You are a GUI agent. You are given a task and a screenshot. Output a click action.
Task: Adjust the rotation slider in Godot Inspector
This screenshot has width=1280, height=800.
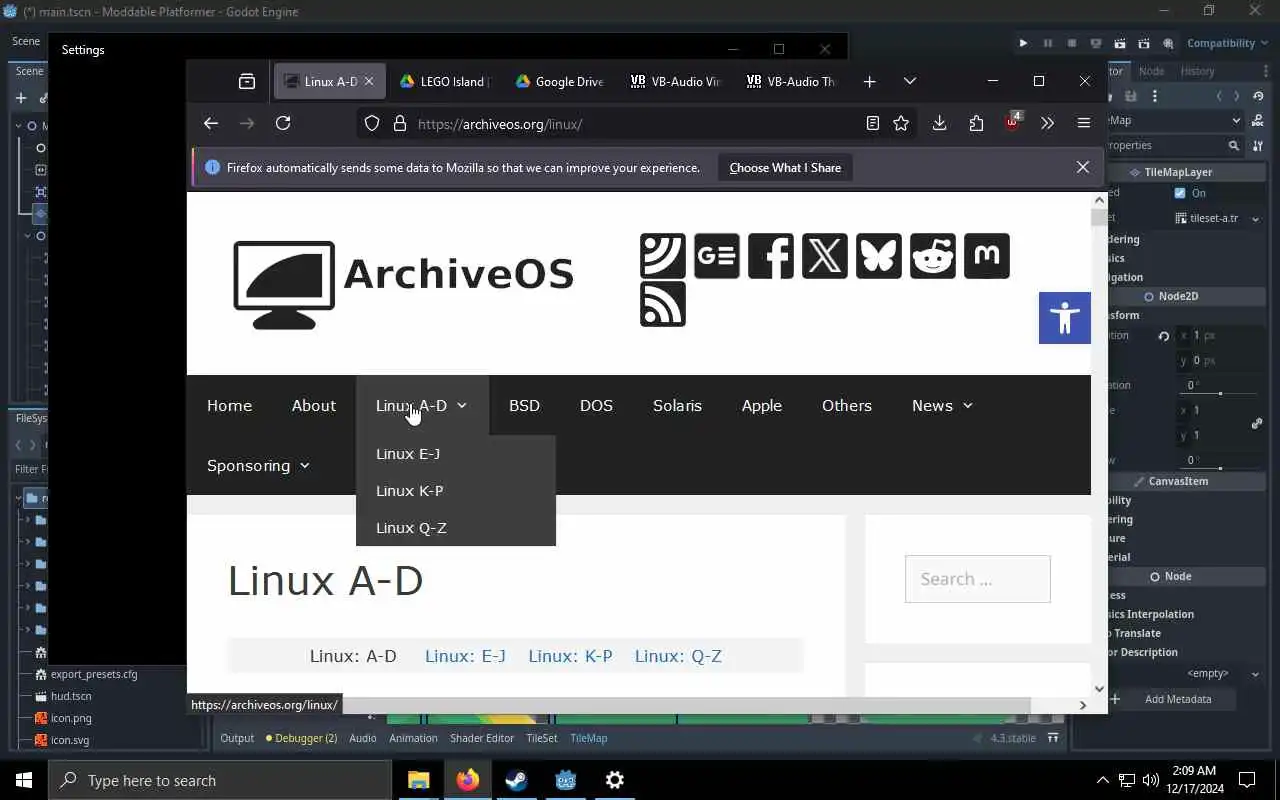point(1220,393)
